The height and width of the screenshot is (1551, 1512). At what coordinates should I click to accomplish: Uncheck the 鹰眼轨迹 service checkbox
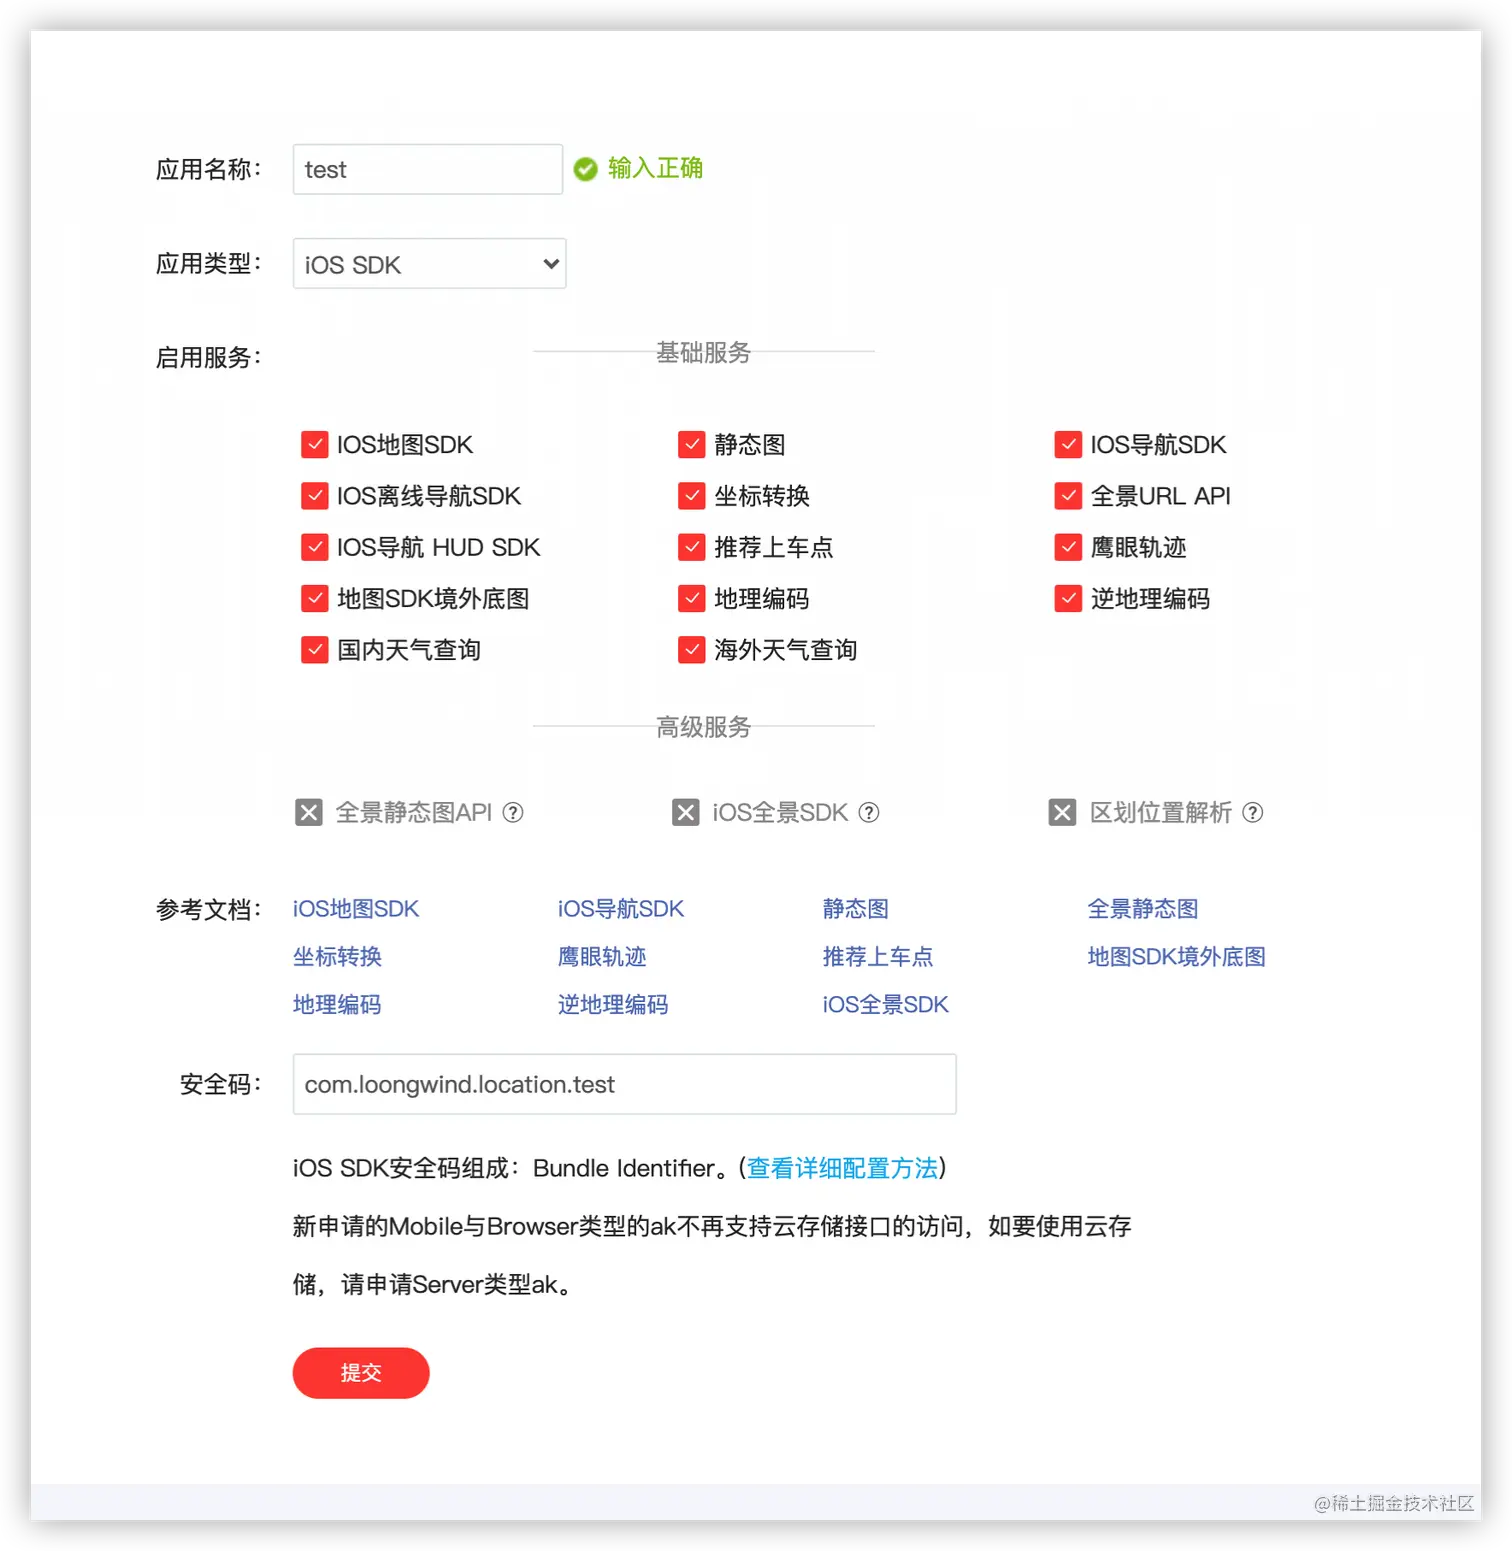point(1068,547)
